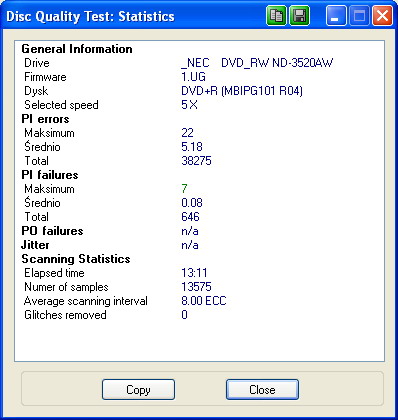Click the number of samples value 13575
Viewport: 398px width, 420px height.
(196, 287)
